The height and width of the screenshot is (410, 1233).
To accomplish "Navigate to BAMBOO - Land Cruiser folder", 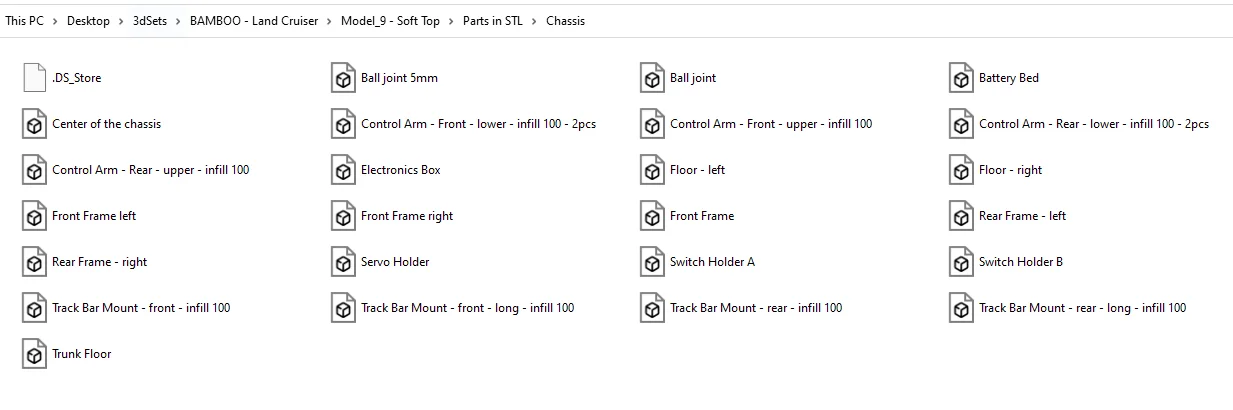I will tap(253, 21).
